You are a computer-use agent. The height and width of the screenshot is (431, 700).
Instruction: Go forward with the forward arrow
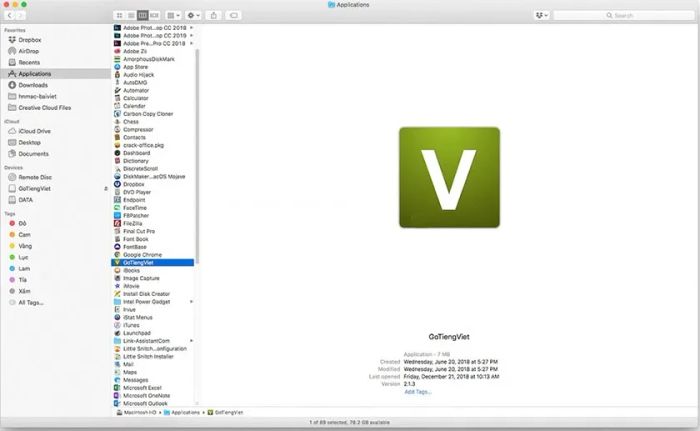(x=20, y=15)
